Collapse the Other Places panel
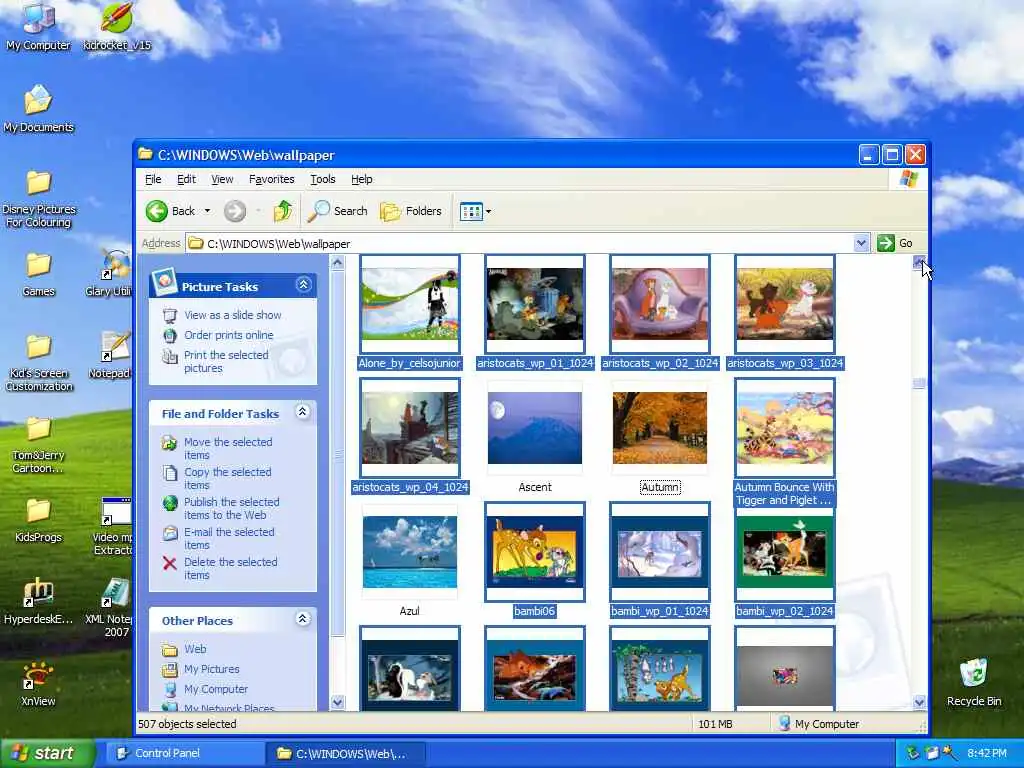 coord(302,618)
